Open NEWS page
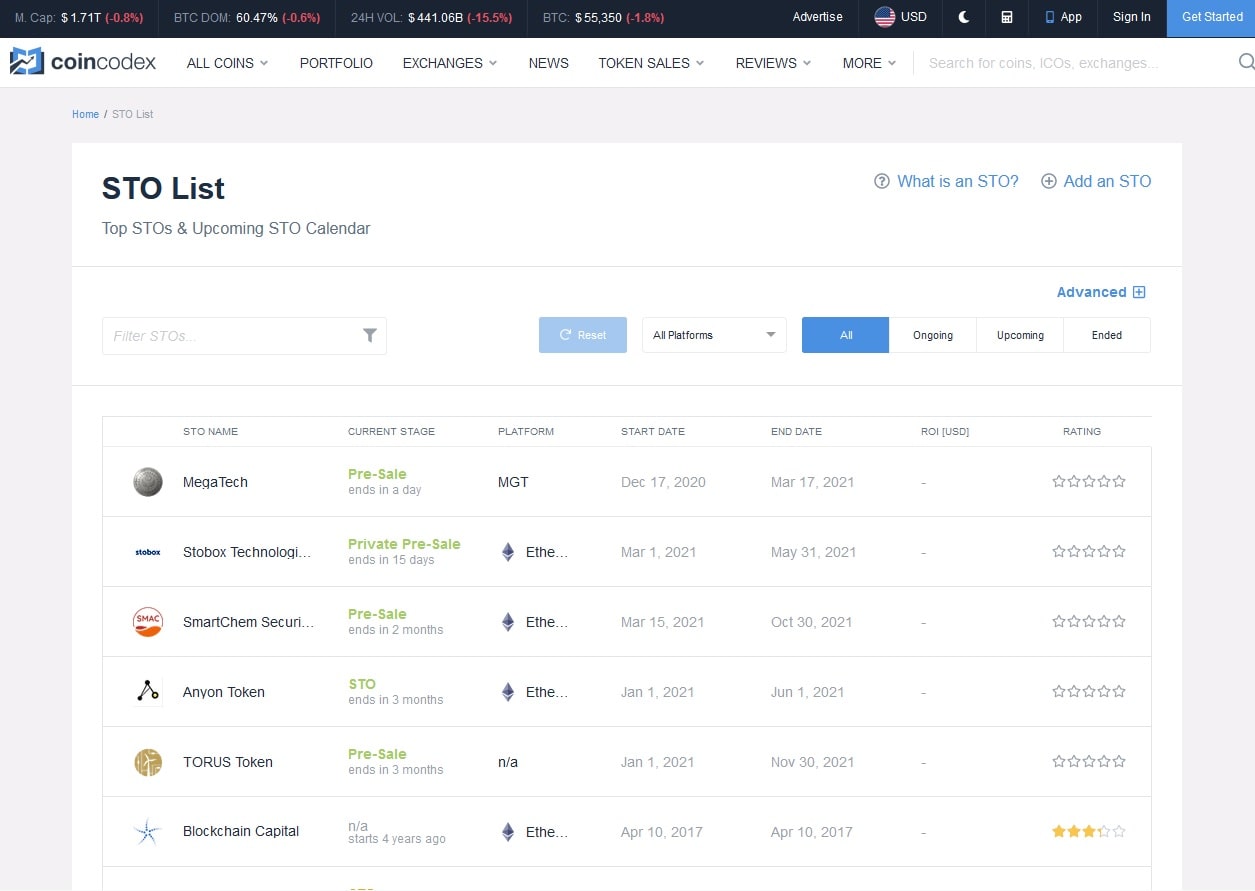1255x891 pixels. [548, 63]
